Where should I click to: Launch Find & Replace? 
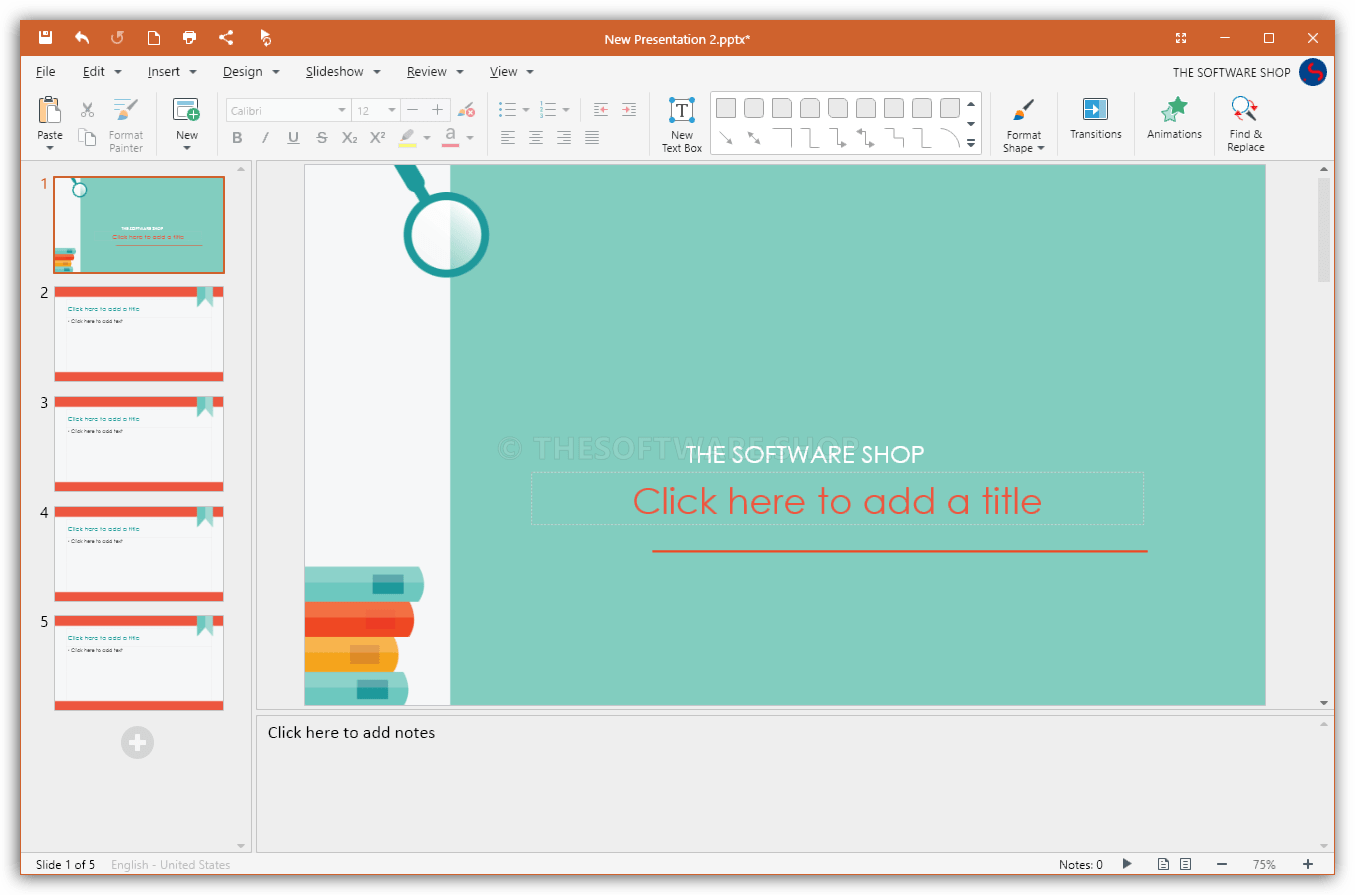(1244, 122)
